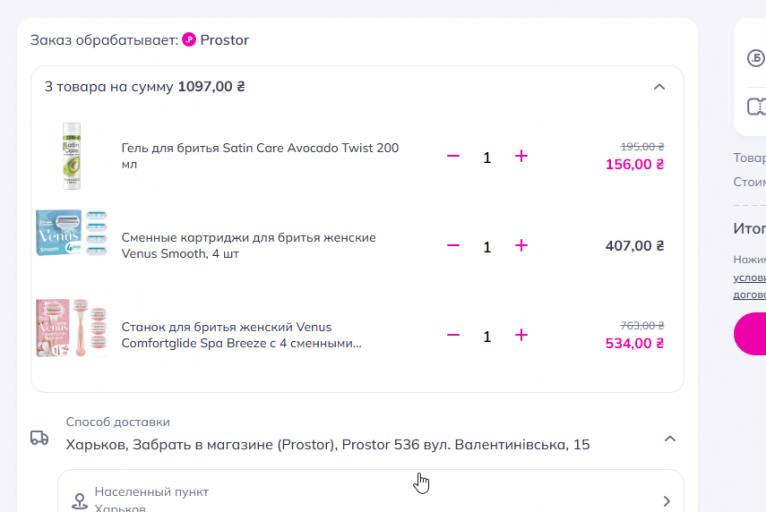Increase Satin Care shaving gel quantity
The height and width of the screenshot is (512, 766).
point(520,157)
